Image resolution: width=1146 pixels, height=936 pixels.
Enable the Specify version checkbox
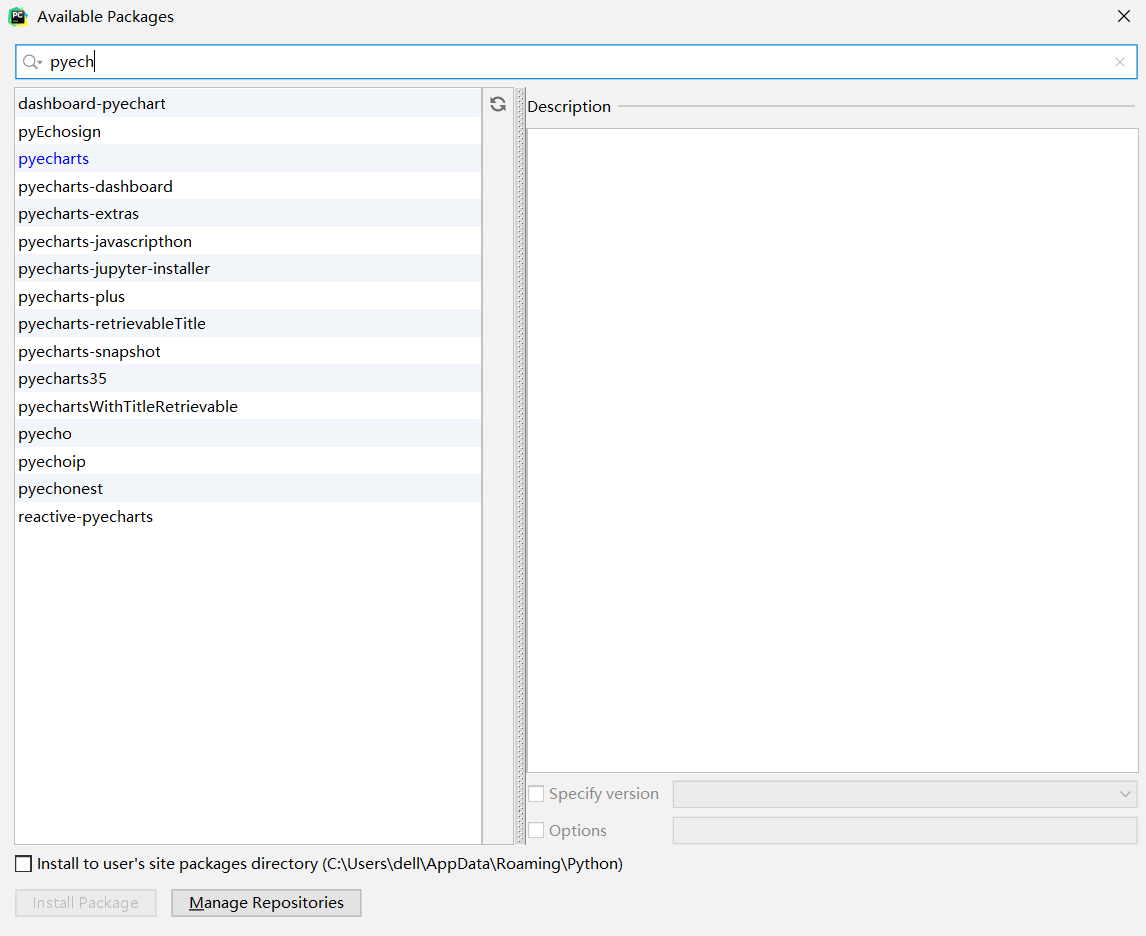(x=536, y=793)
